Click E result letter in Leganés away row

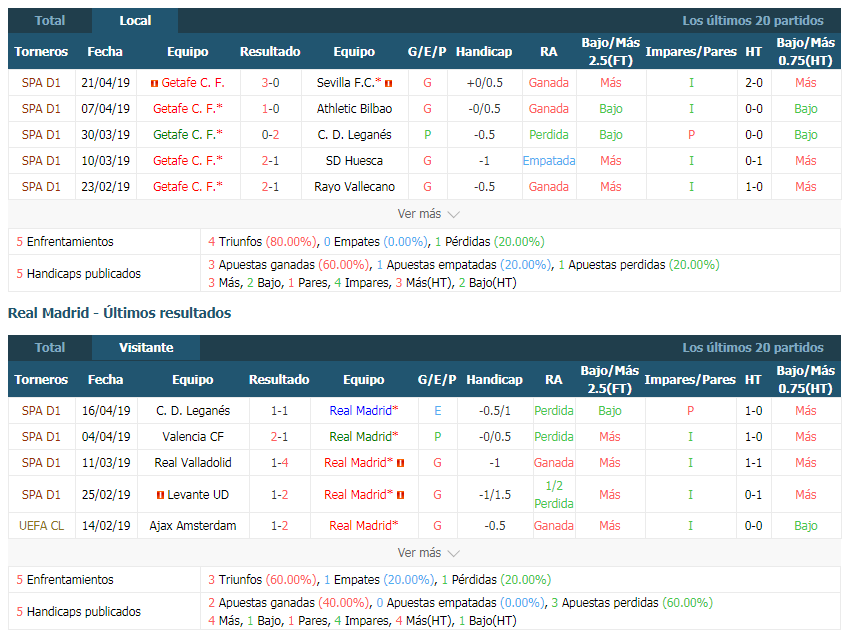[438, 410]
